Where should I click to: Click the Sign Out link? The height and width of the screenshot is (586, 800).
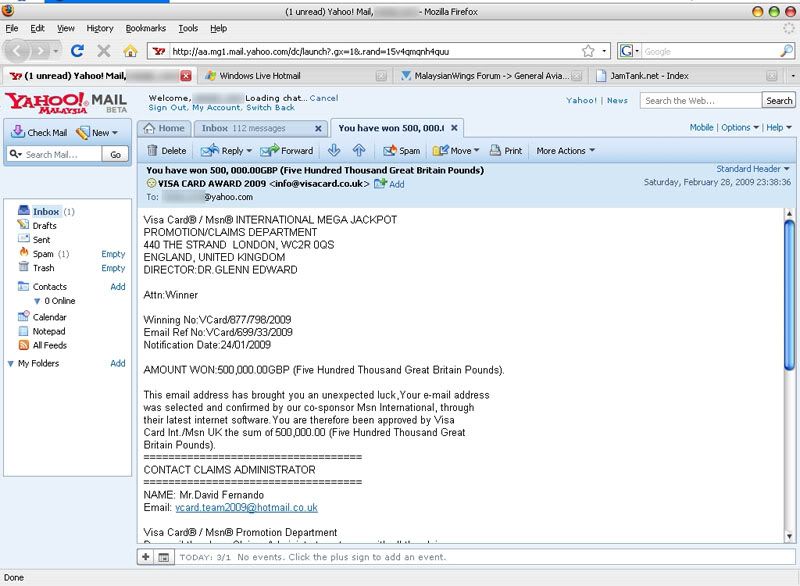[167, 108]
